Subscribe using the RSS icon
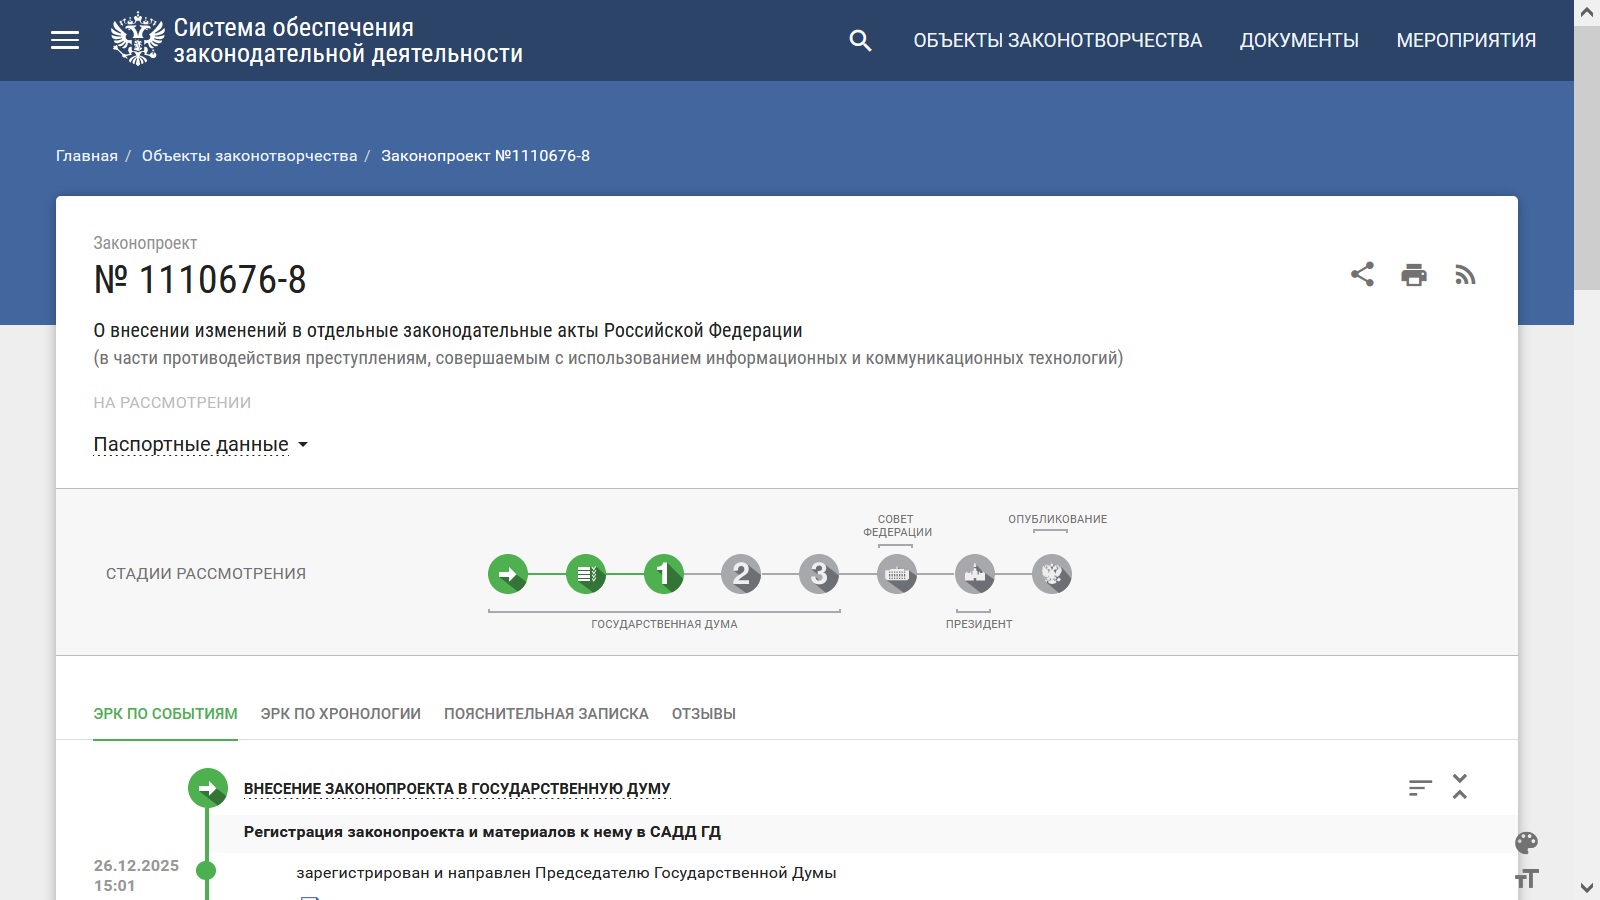The height and width of the screenshot is (900, 1600). [1466, 275]
